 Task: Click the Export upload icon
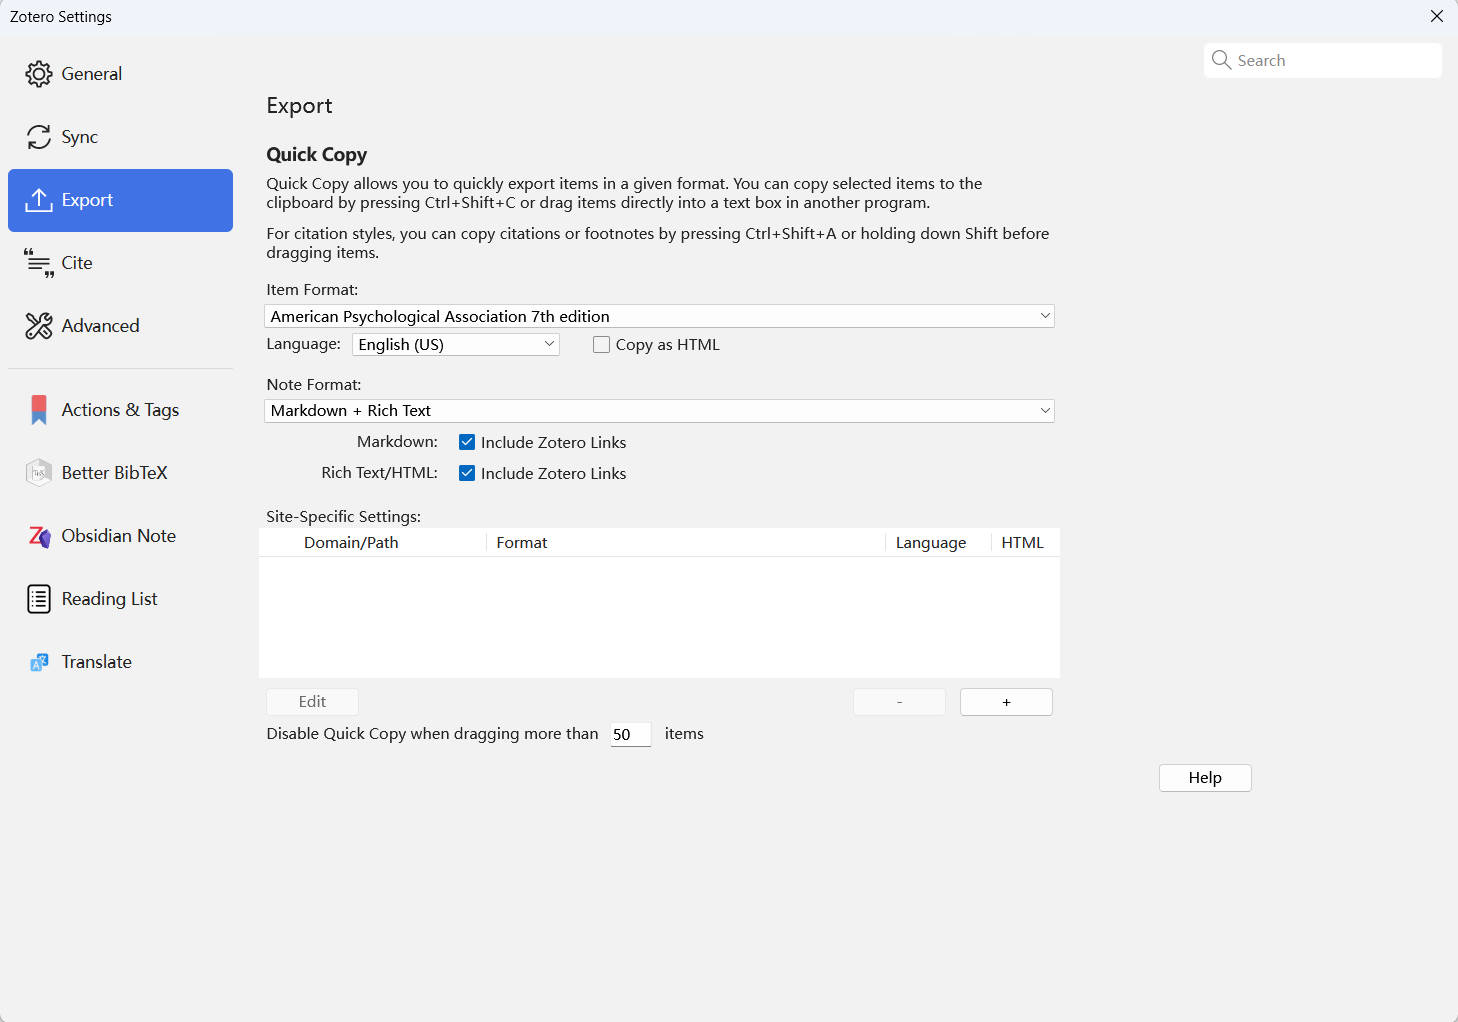pyautogui.click(x=38, y=200)
